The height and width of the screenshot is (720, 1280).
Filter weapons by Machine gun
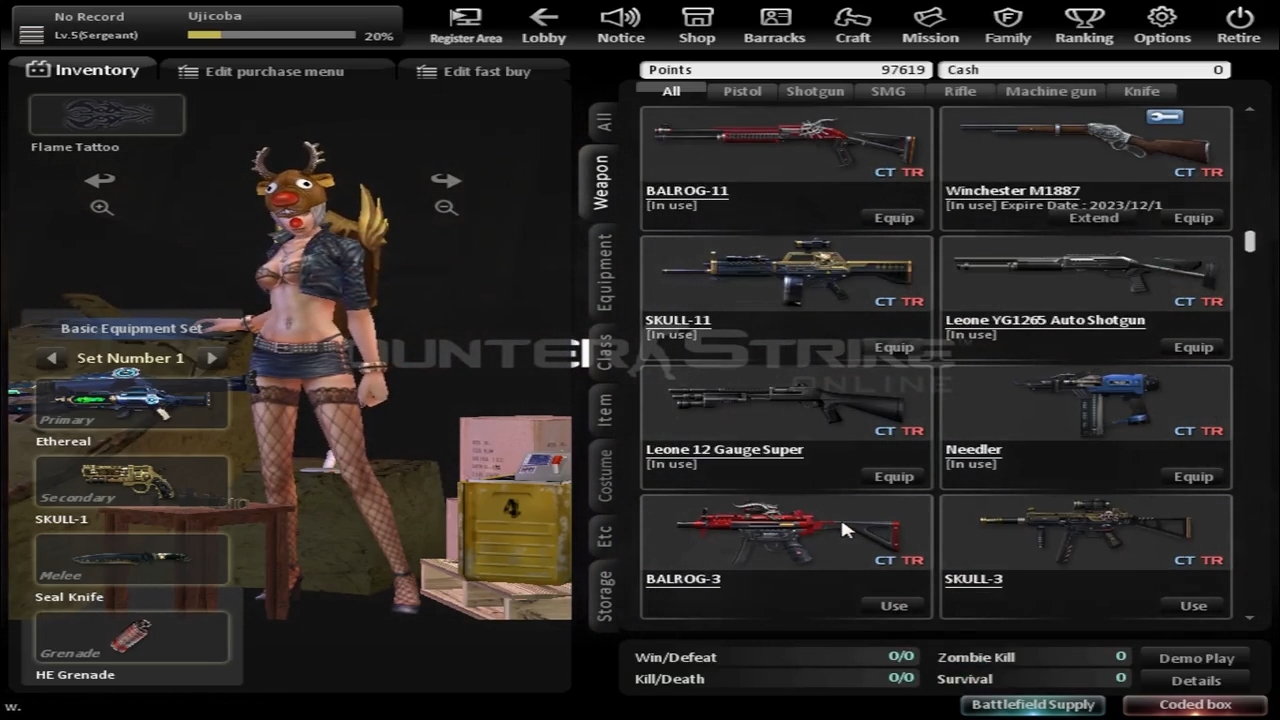click(1051, 91)
